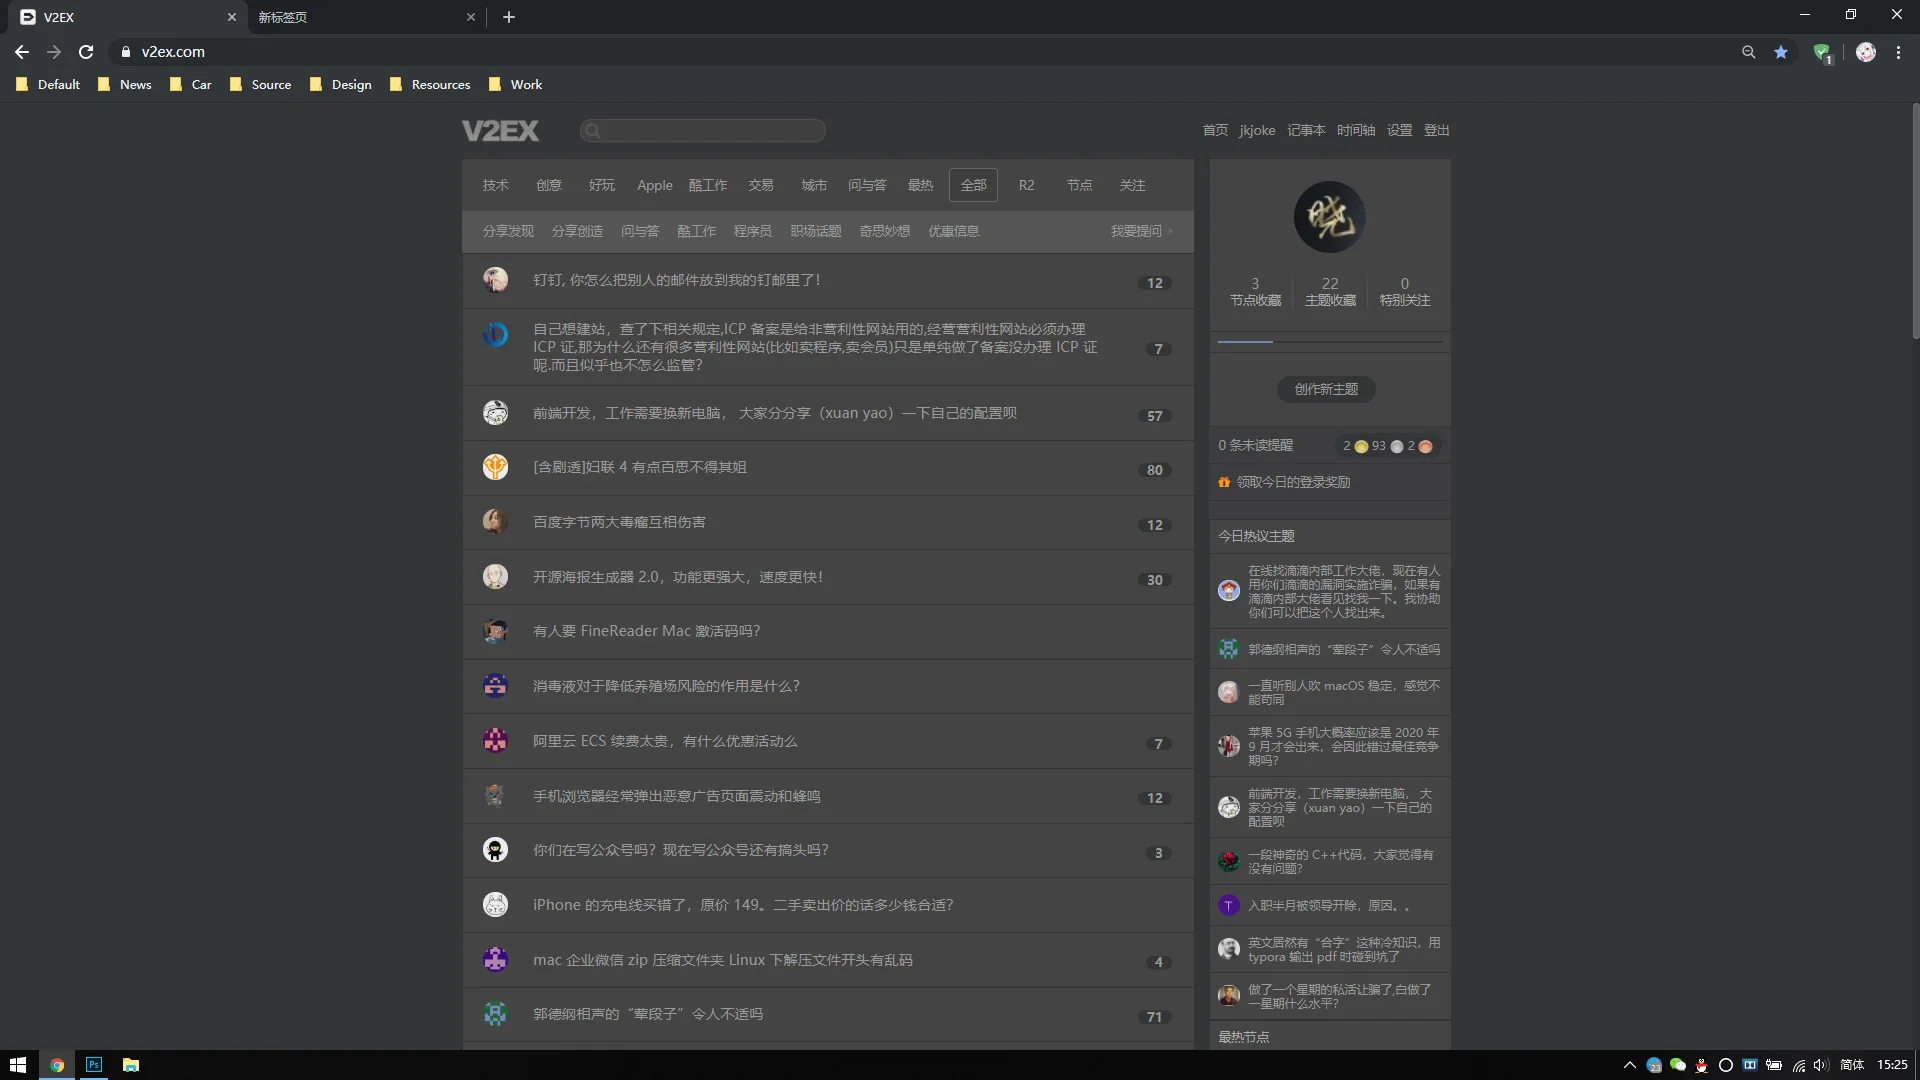Reload the page
1920x1080 pixels.
tap(86, 52)
